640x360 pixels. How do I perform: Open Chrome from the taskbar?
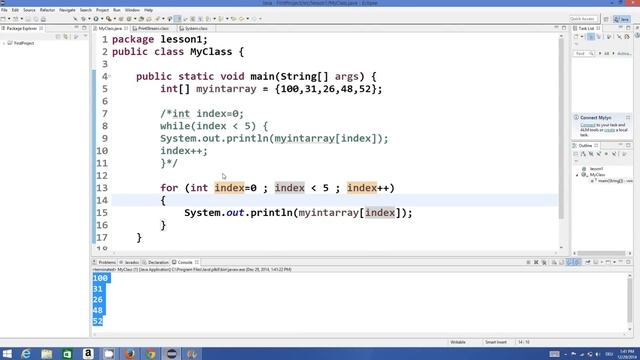point(151,353)
